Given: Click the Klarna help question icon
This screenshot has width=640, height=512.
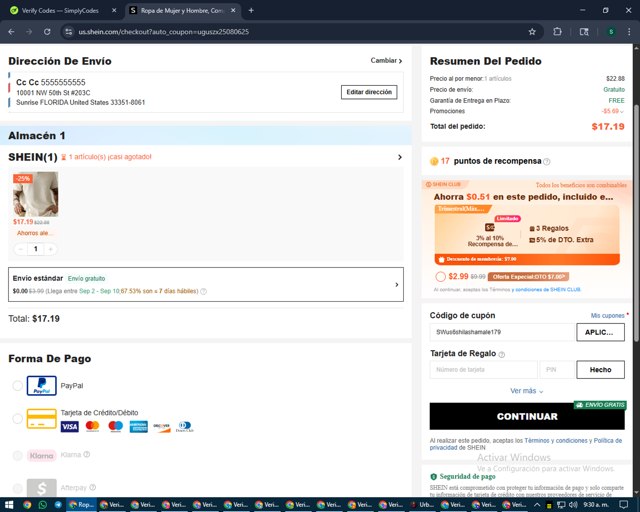Looking at the screenshot, I should point(87,454).
